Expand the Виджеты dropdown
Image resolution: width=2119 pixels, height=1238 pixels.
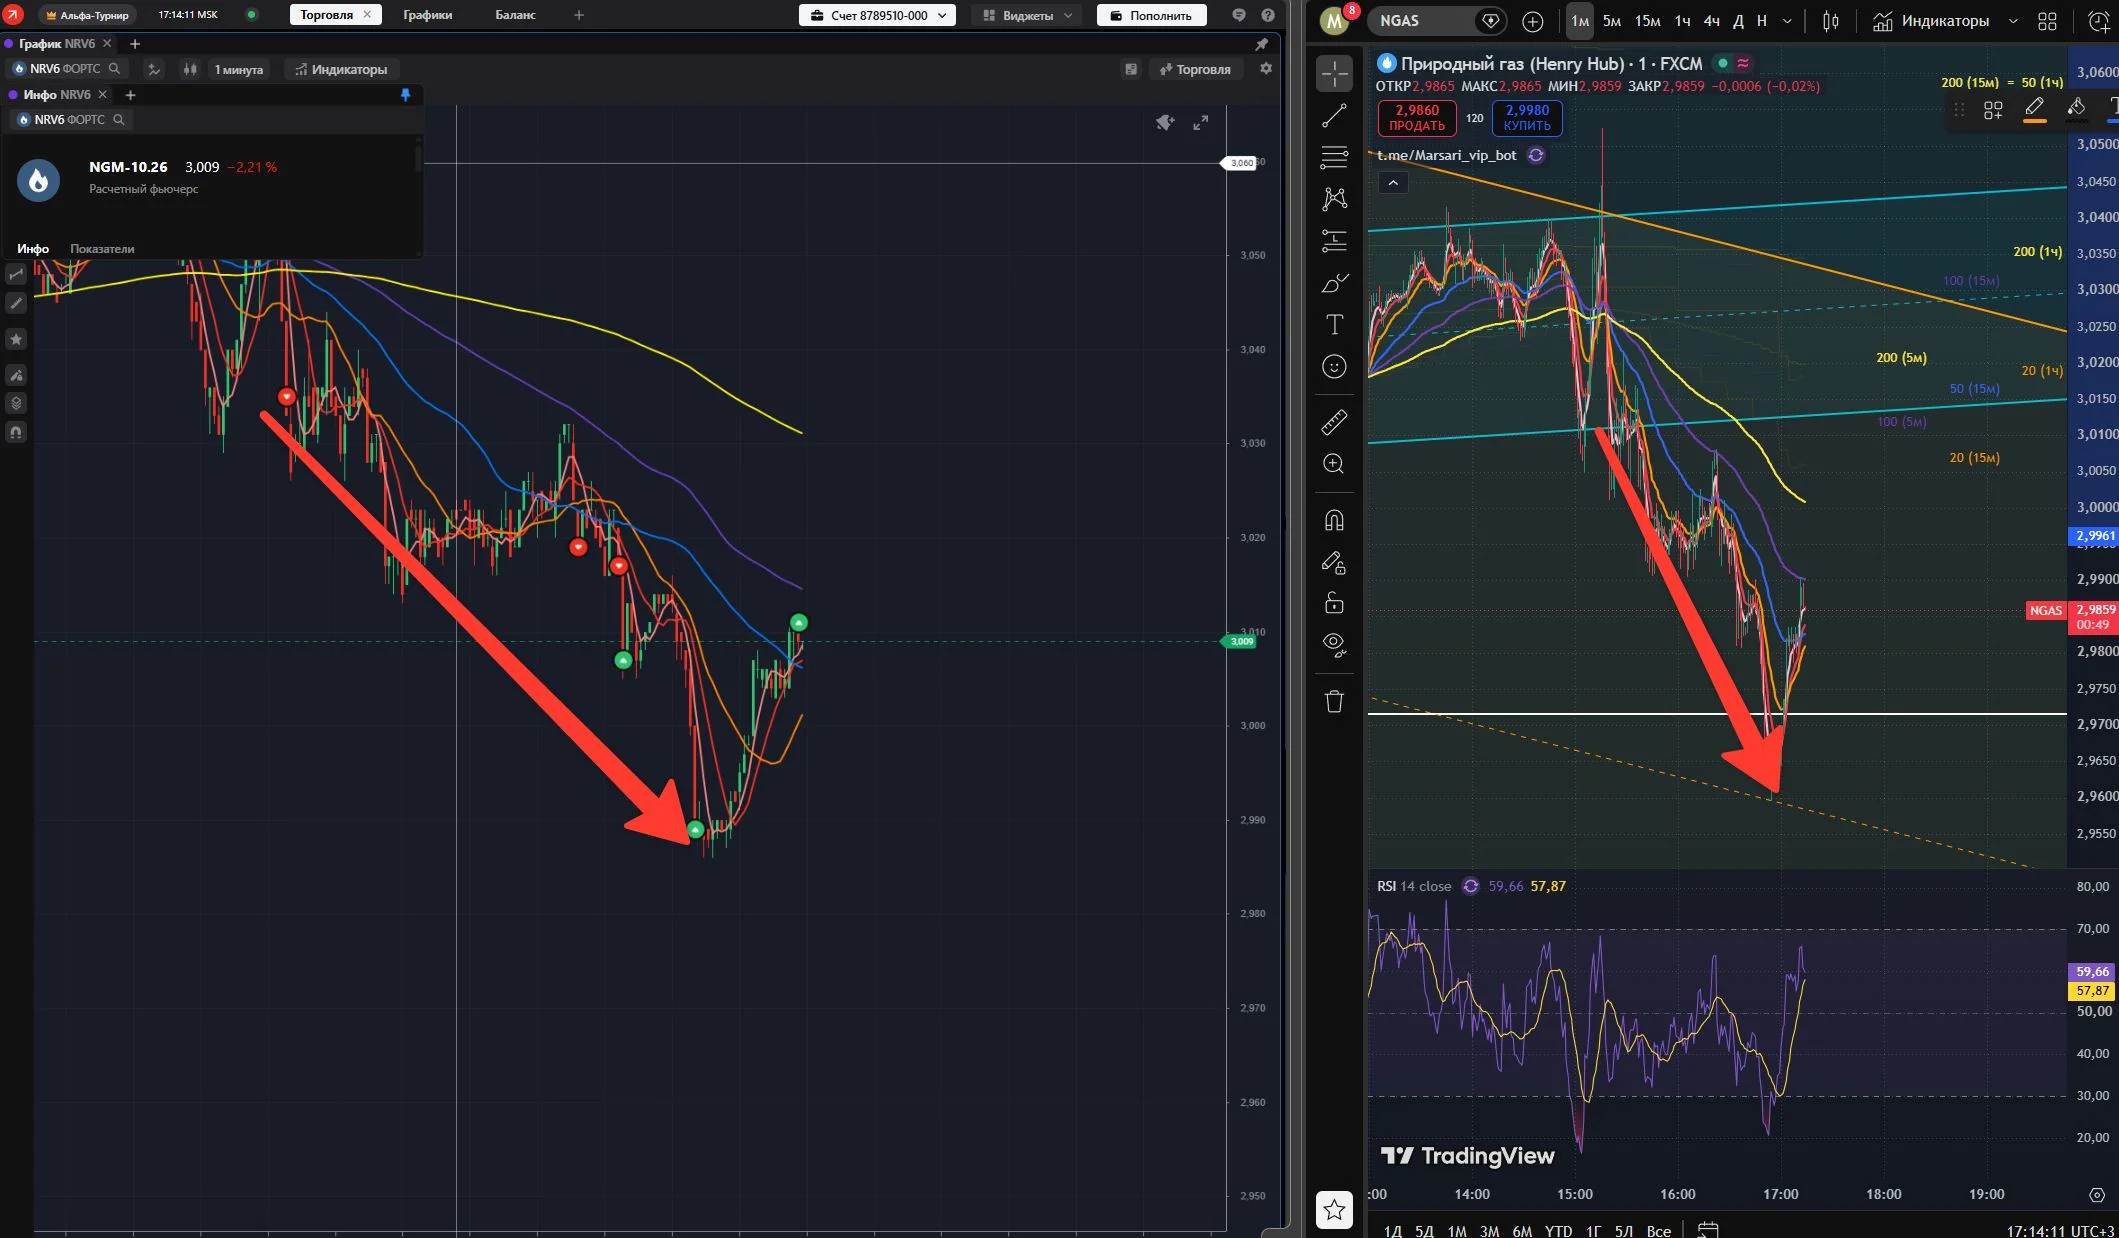click(1027, 15)
